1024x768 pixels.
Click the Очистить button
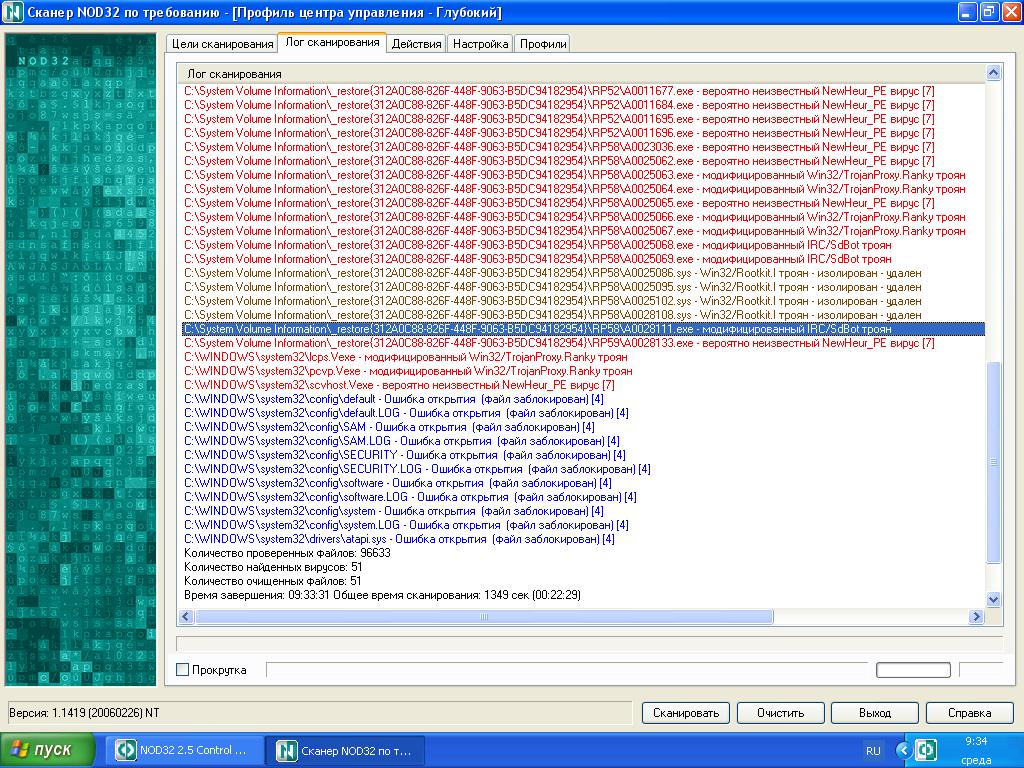pyautogui.click(x=780, y=712)
